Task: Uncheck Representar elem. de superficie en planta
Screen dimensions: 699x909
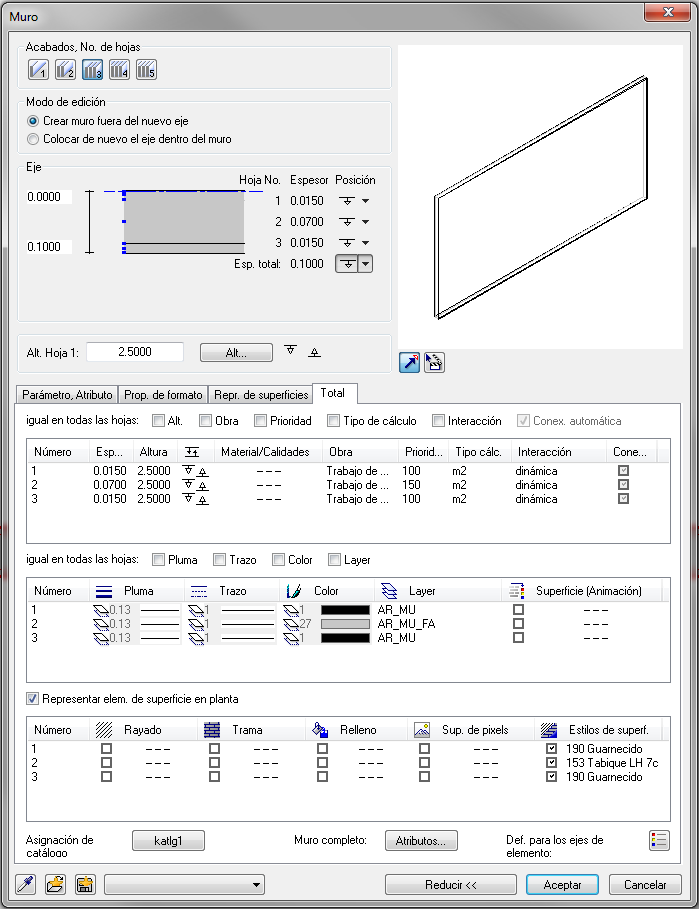Action: tap(32, 699)
